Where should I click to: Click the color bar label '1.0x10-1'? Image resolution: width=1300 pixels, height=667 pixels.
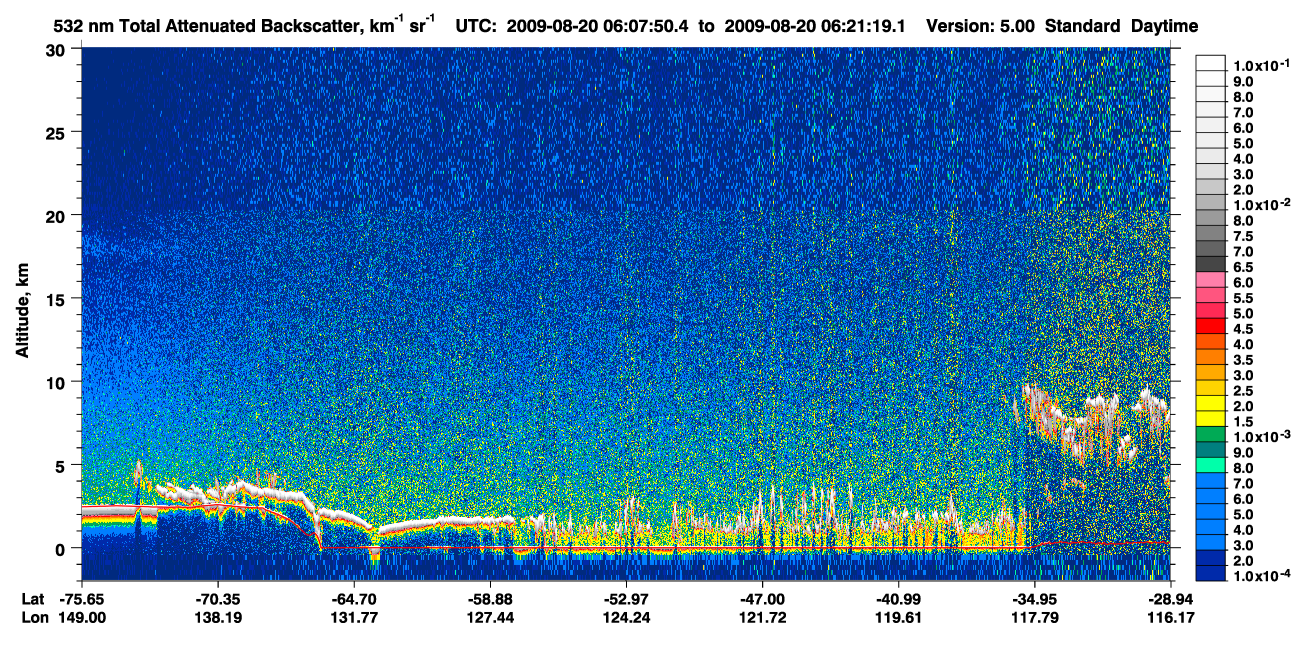[1260, 64]
